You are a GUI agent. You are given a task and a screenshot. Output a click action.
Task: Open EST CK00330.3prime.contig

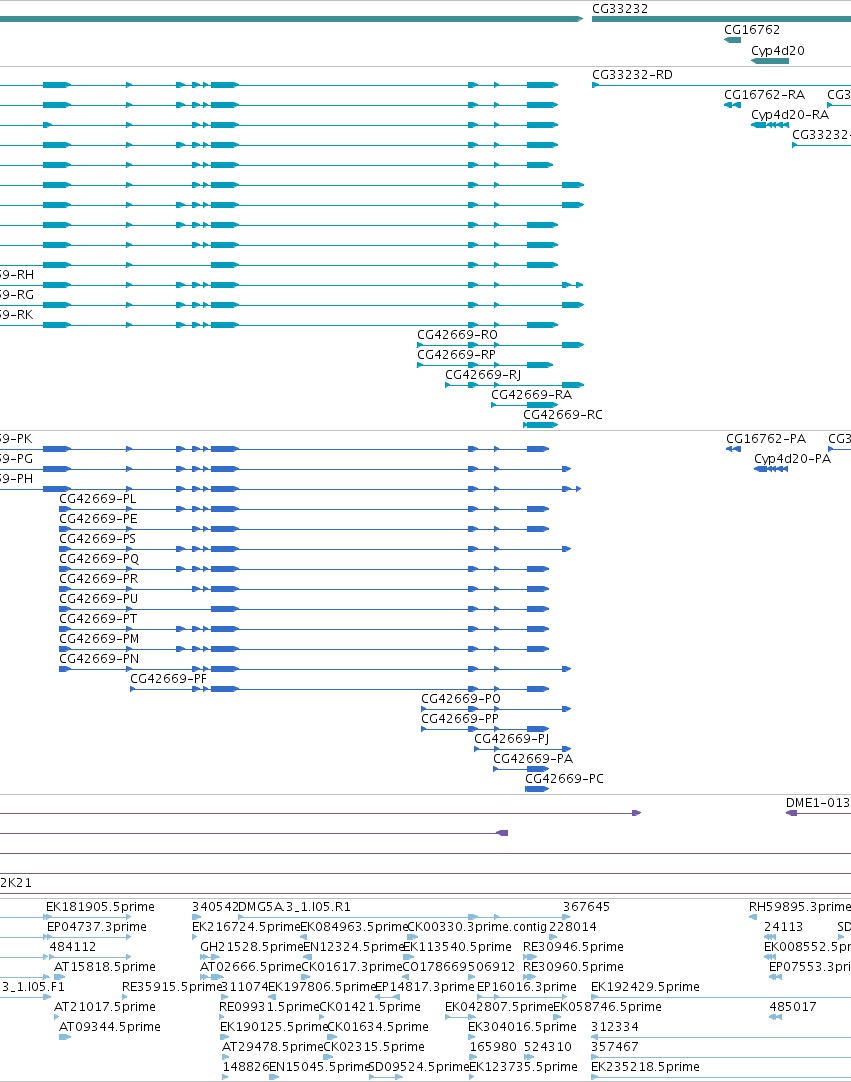click(x=477, y=927)
